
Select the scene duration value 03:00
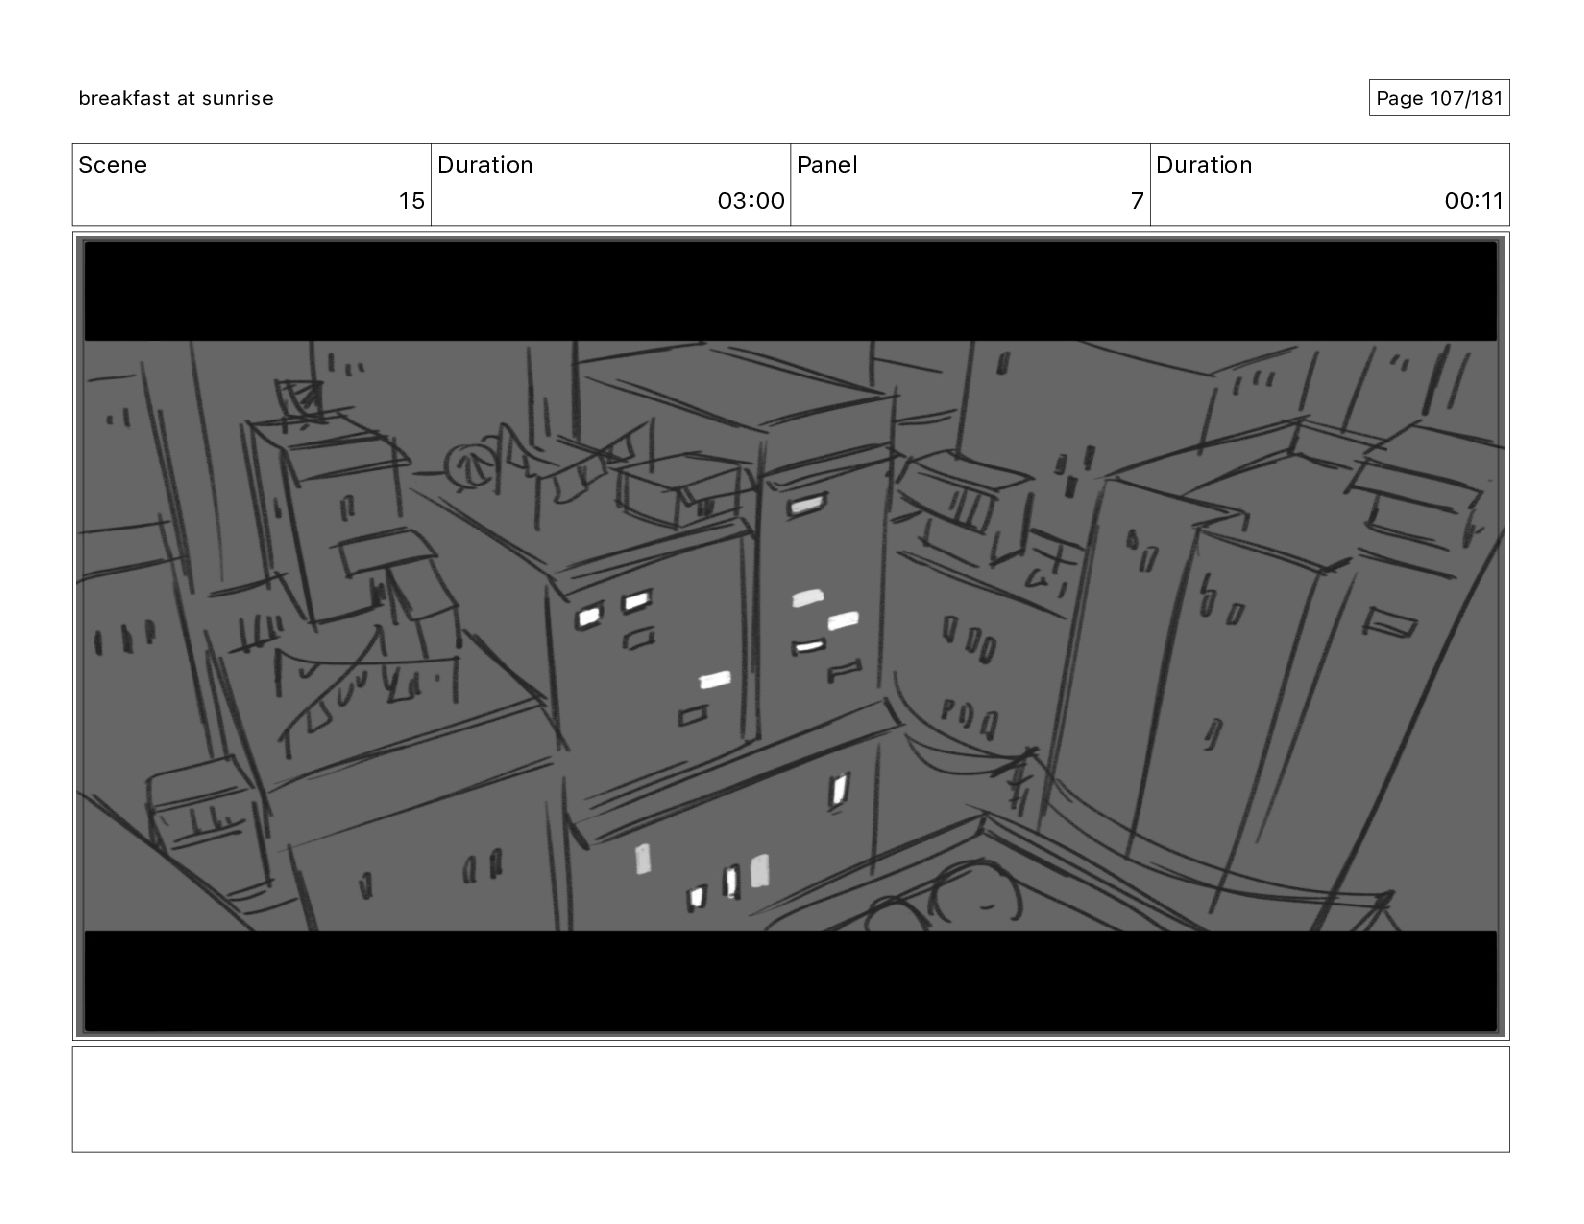pos(751,201)
